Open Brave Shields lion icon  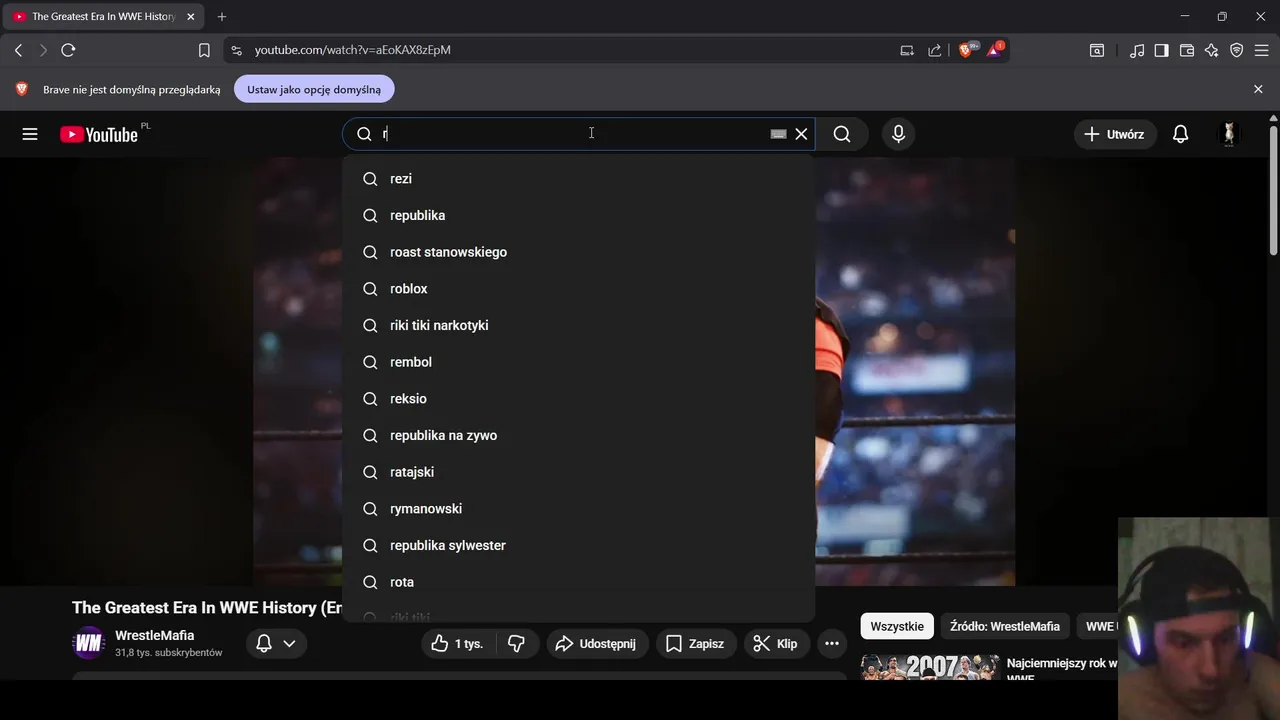pos(967,49)
